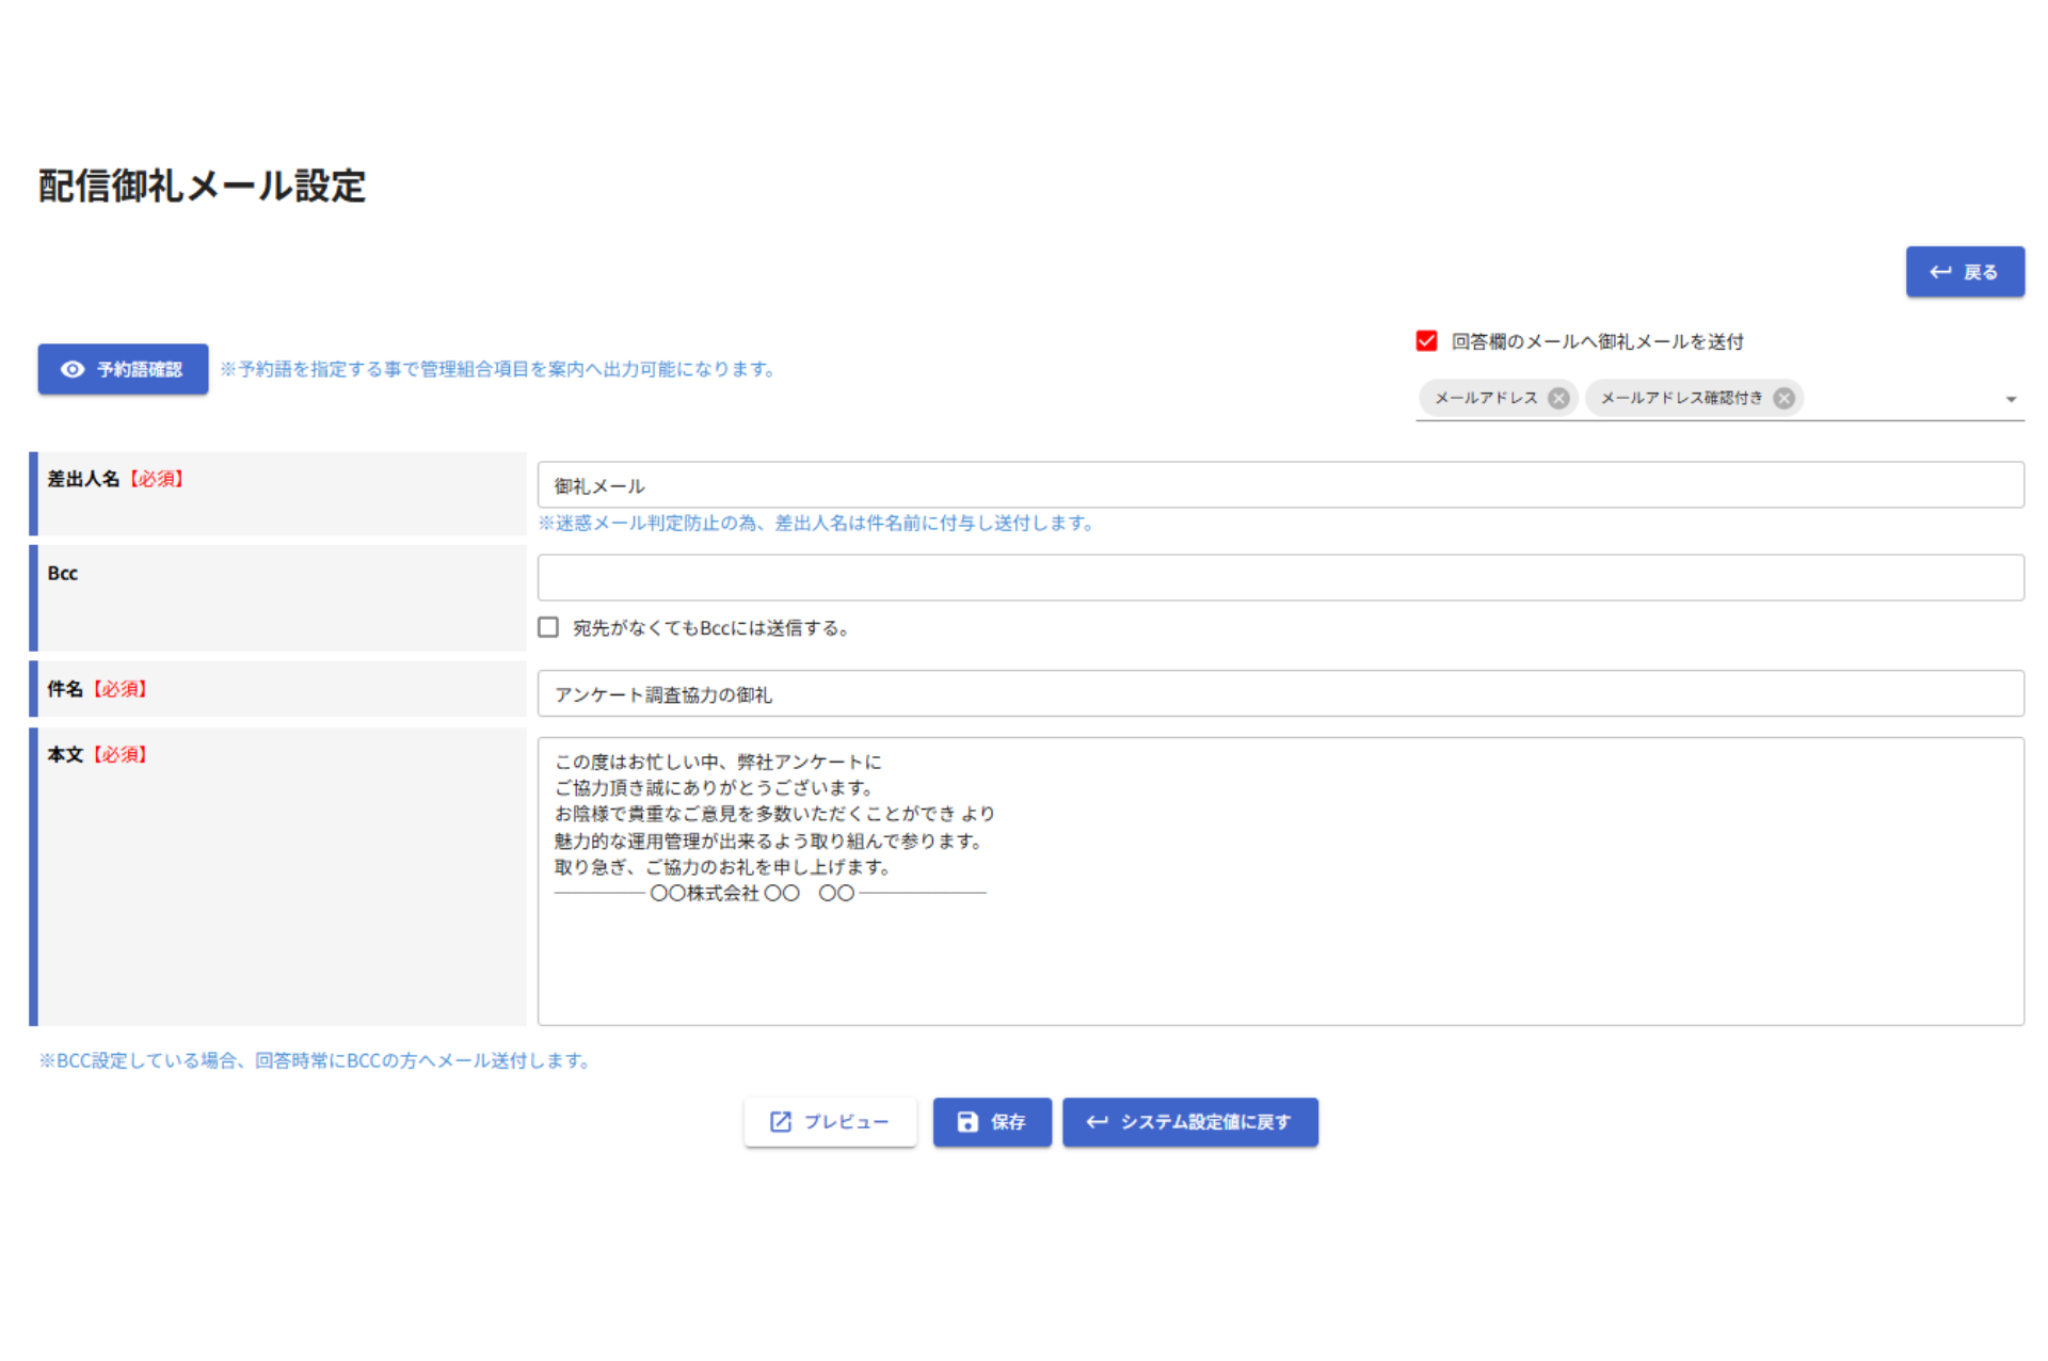Click the 件名 required label
The image size is (2048, 1361).
(97, 689)
